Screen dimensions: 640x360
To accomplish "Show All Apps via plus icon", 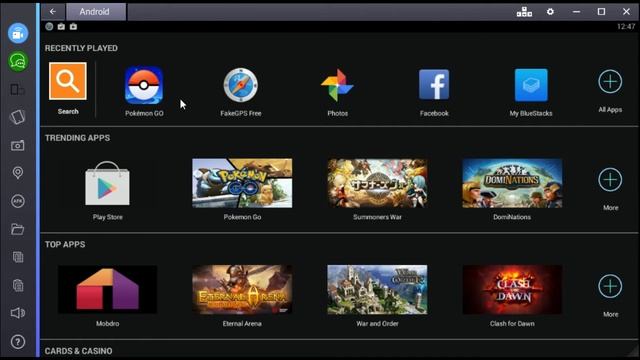I will click(610, 82).
